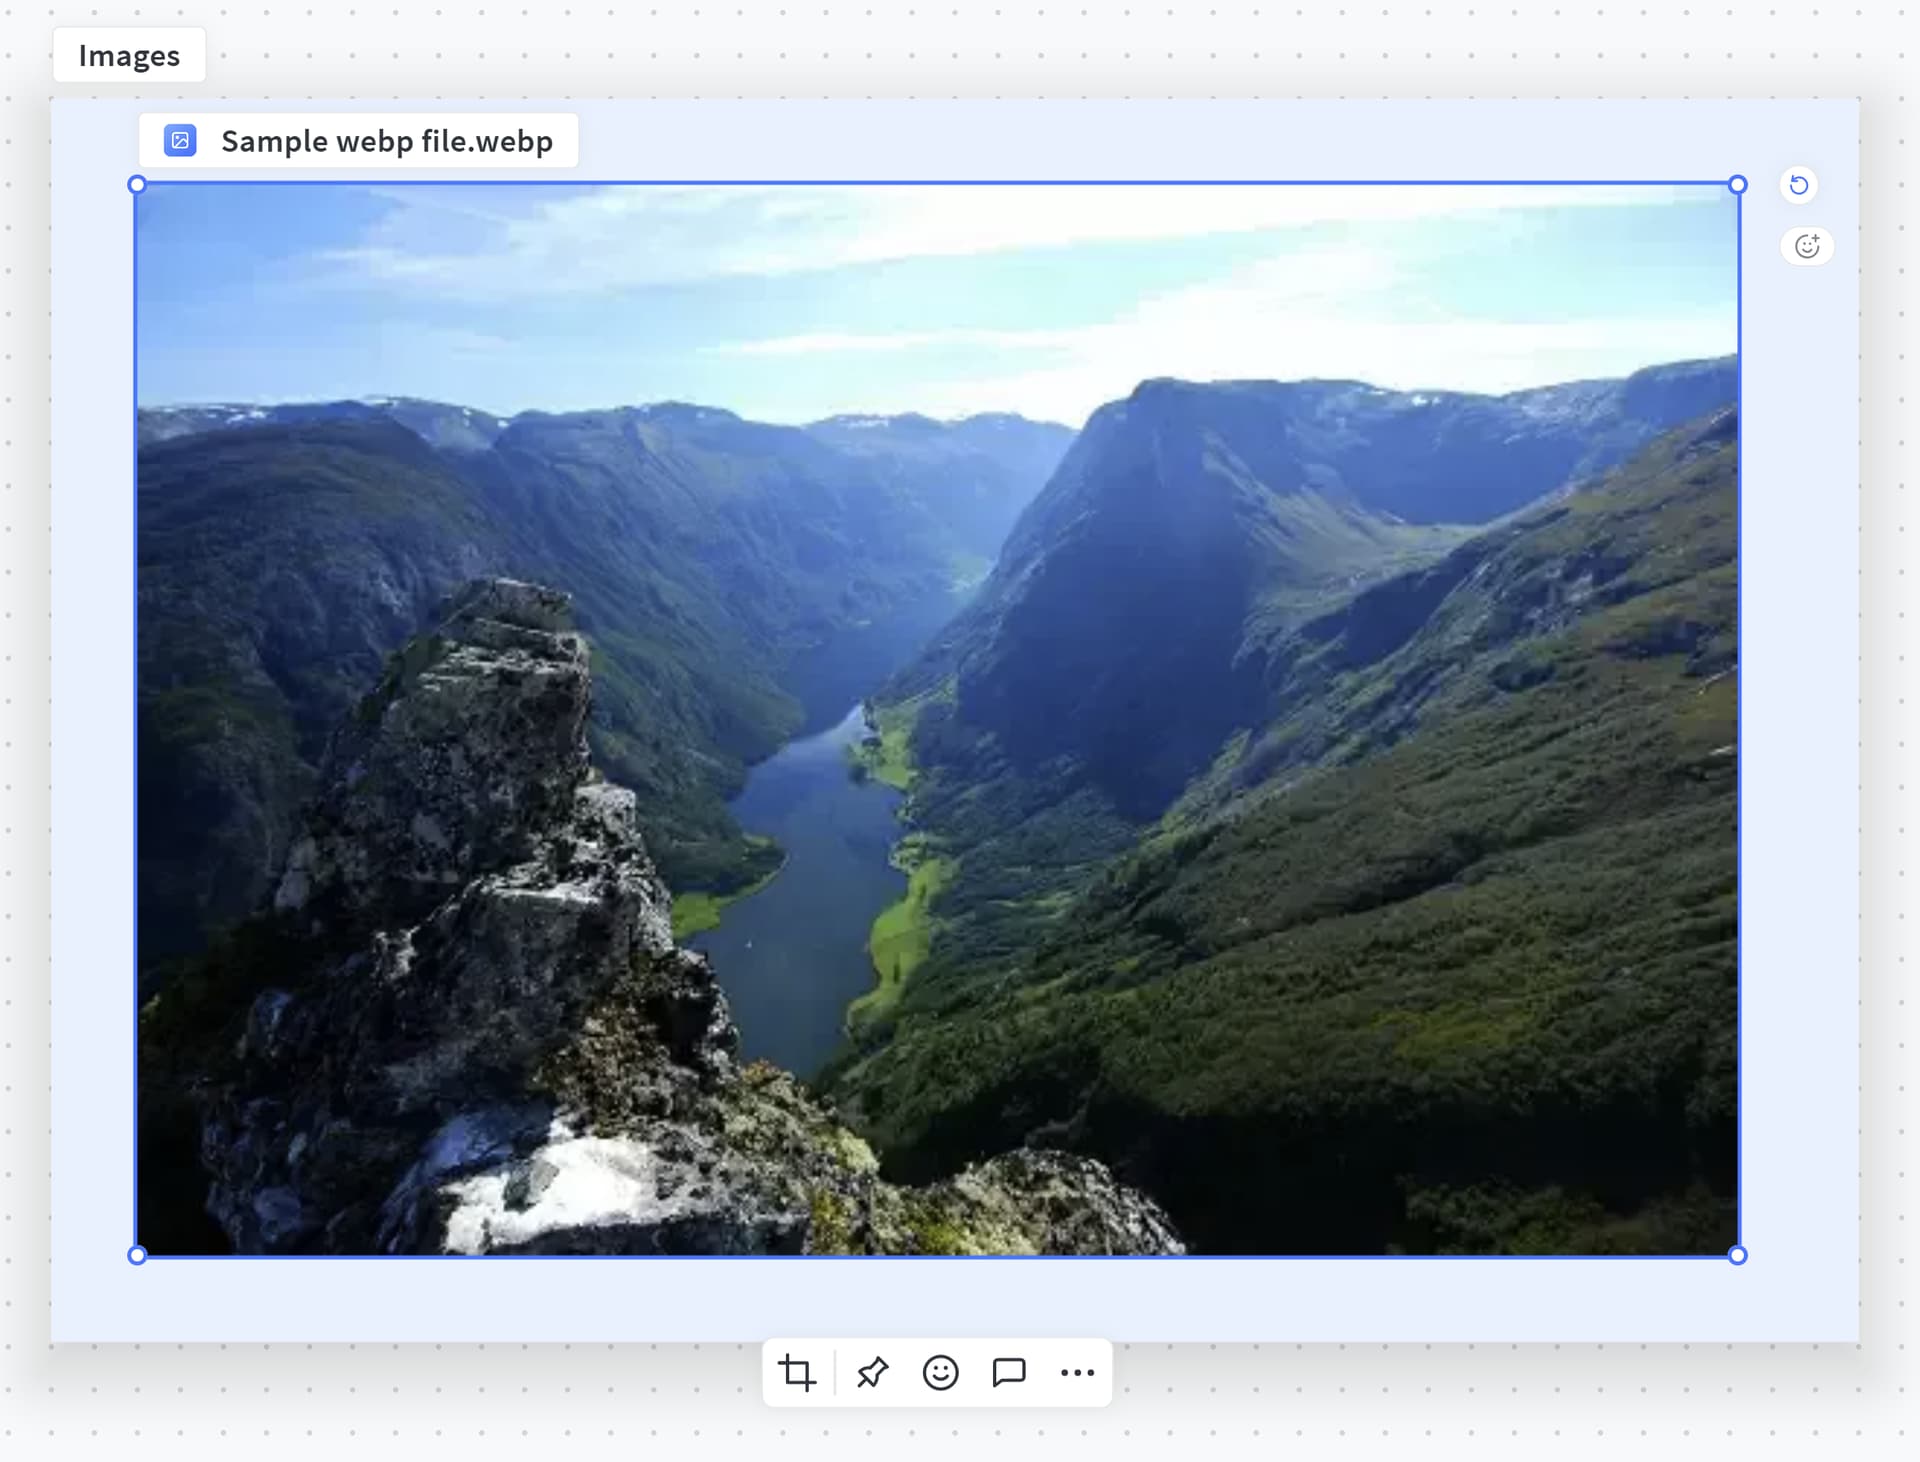
Task: Click the top-left resize handle
Action: pos(138,185)
